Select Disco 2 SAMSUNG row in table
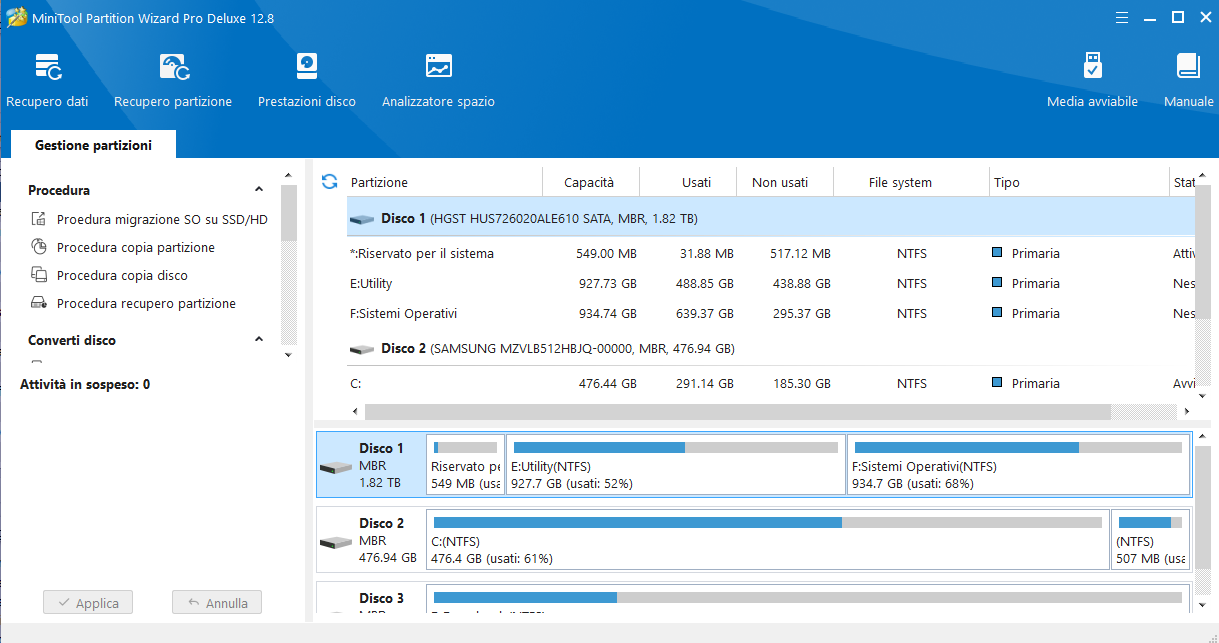Viewport: 1219px width, 643px height. pyautogui.click(x=771, y=349)
